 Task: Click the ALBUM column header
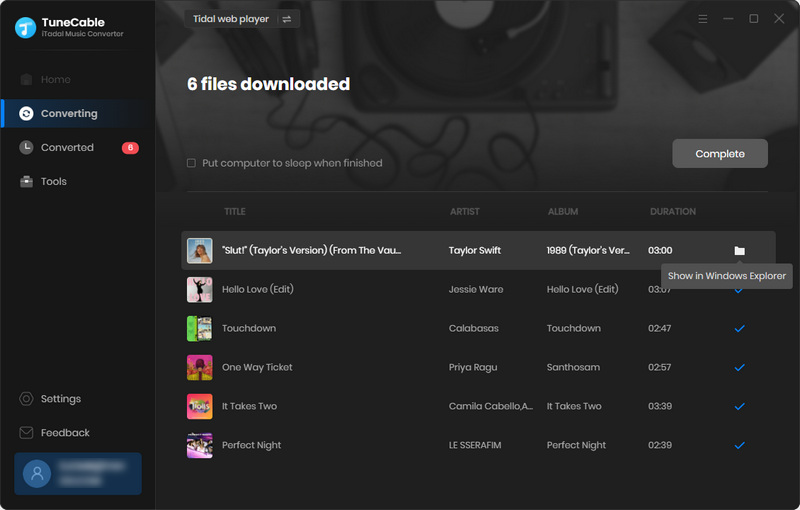click(563, 212)
